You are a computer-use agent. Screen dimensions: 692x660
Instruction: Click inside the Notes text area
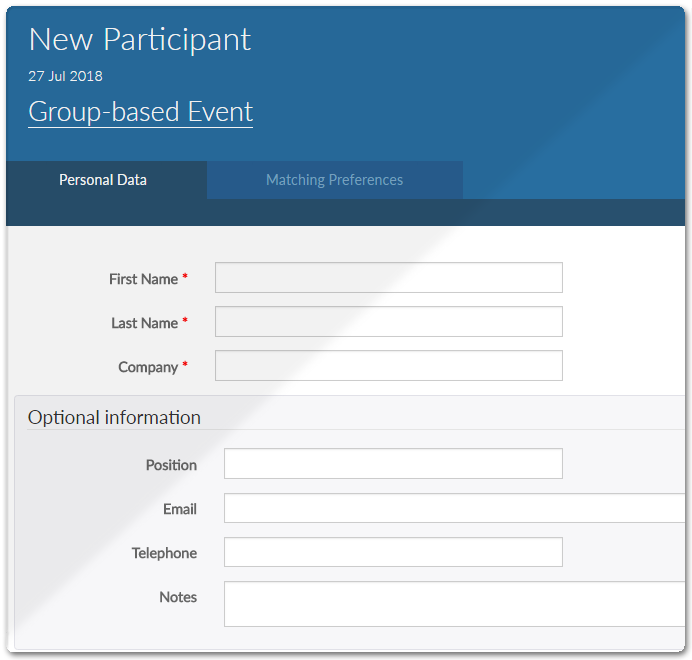coord(455,604)
